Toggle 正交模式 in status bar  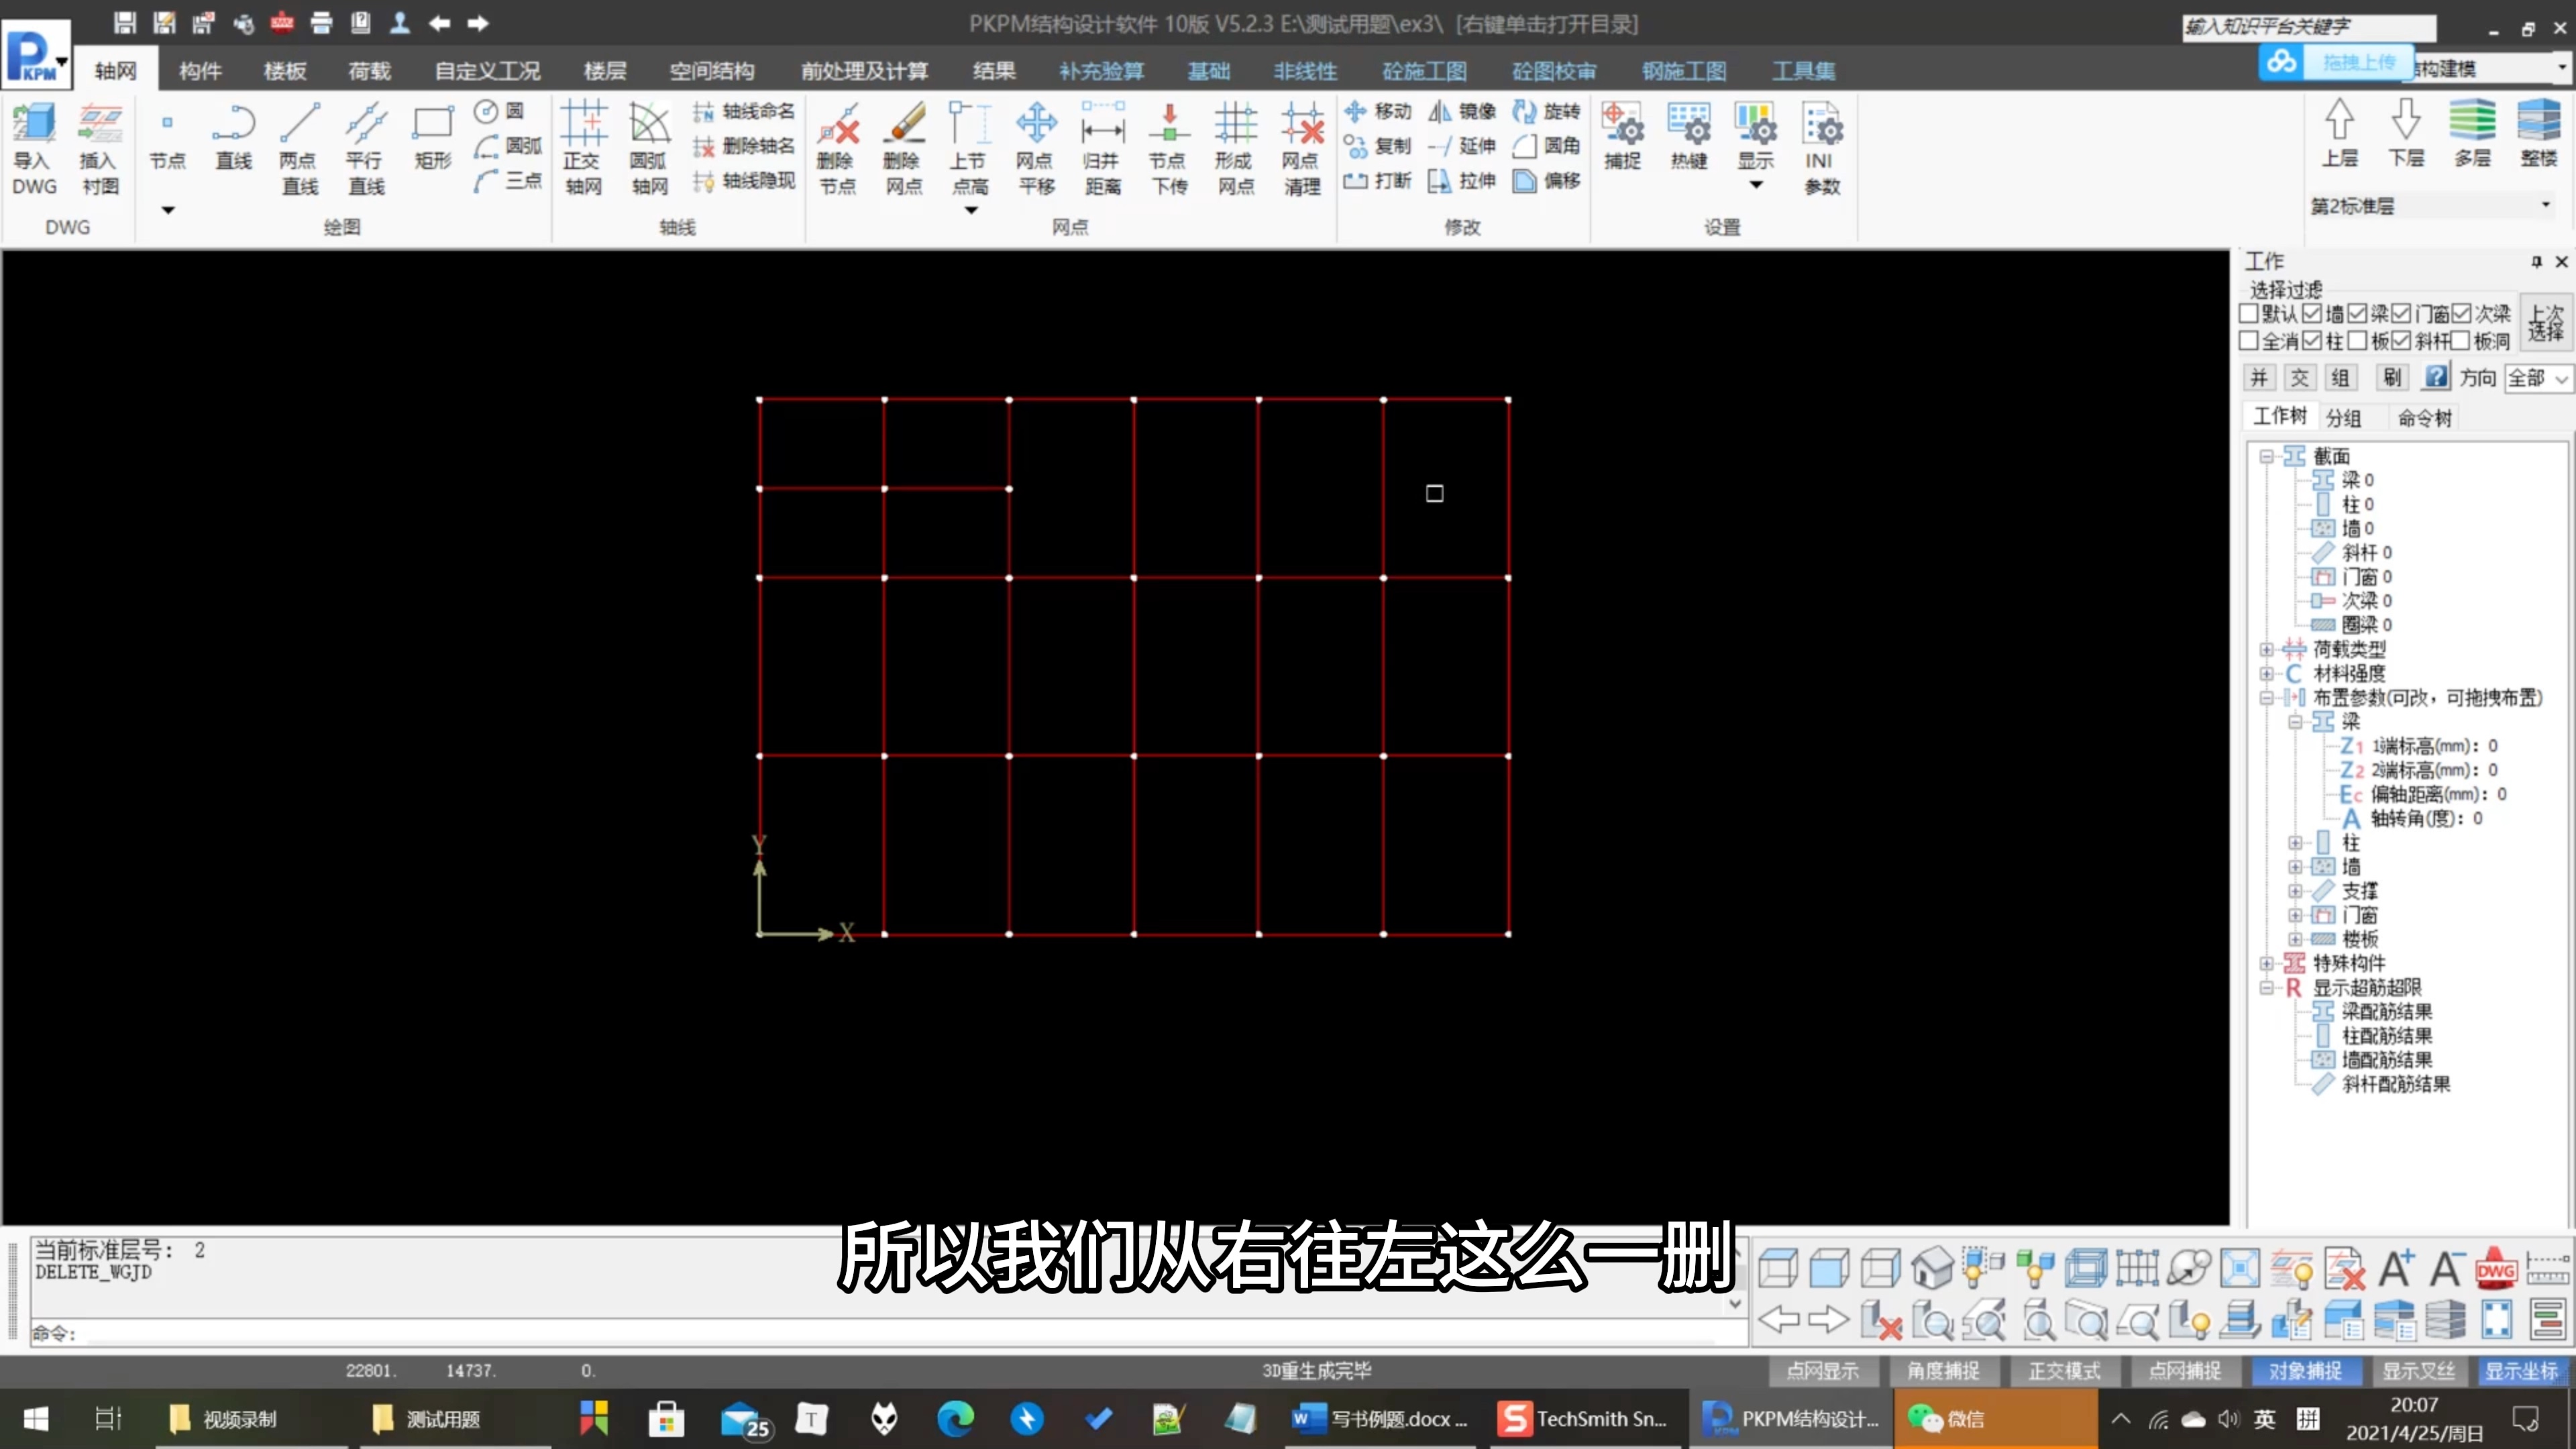coord(2064,1371)
